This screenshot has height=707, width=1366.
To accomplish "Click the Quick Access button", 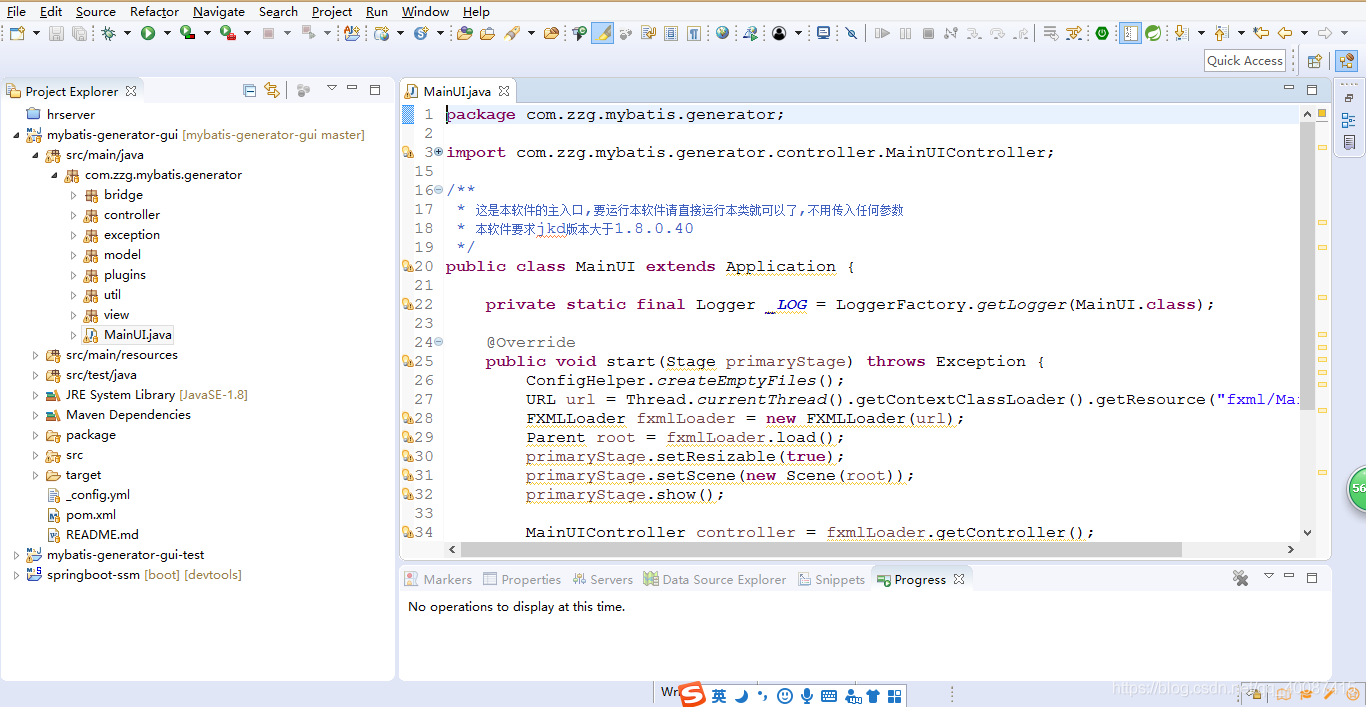I will pos(1244,60).
